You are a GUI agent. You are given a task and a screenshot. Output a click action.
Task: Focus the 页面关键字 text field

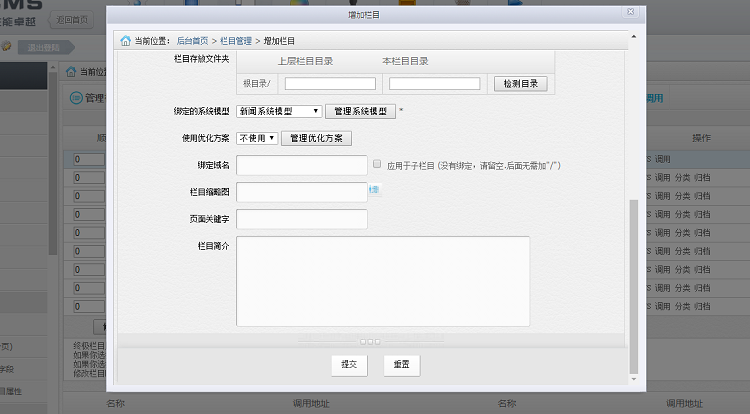click(x=302, y=219)
